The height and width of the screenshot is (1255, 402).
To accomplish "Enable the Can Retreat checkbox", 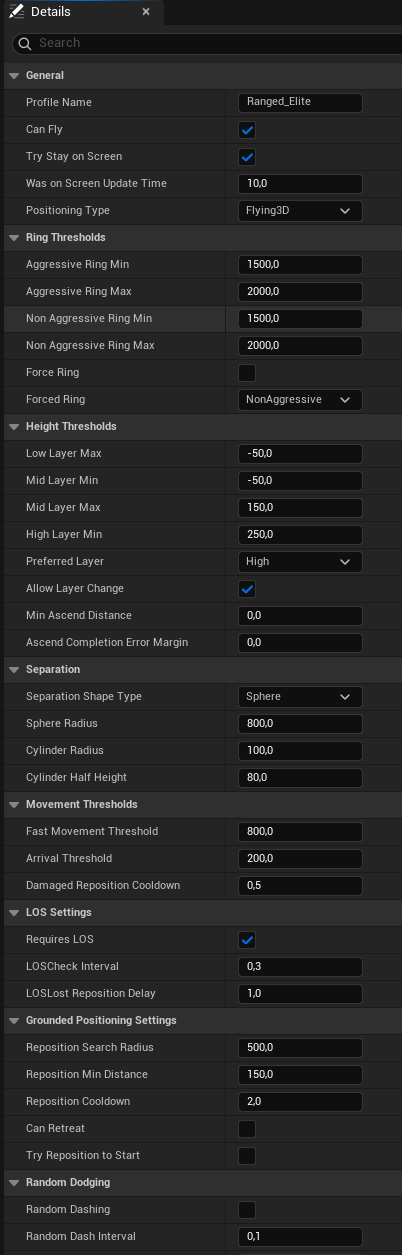I will 247,1129.
